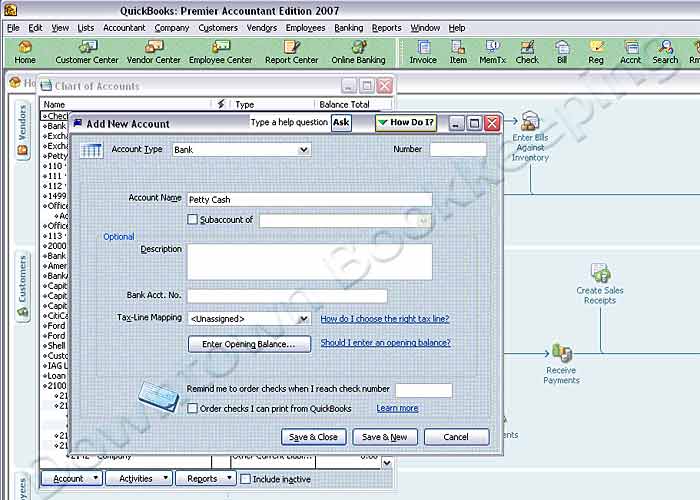Click the Invoice toolbar icon
This screenshot has width=700, height=500.
tap(423, 53)
